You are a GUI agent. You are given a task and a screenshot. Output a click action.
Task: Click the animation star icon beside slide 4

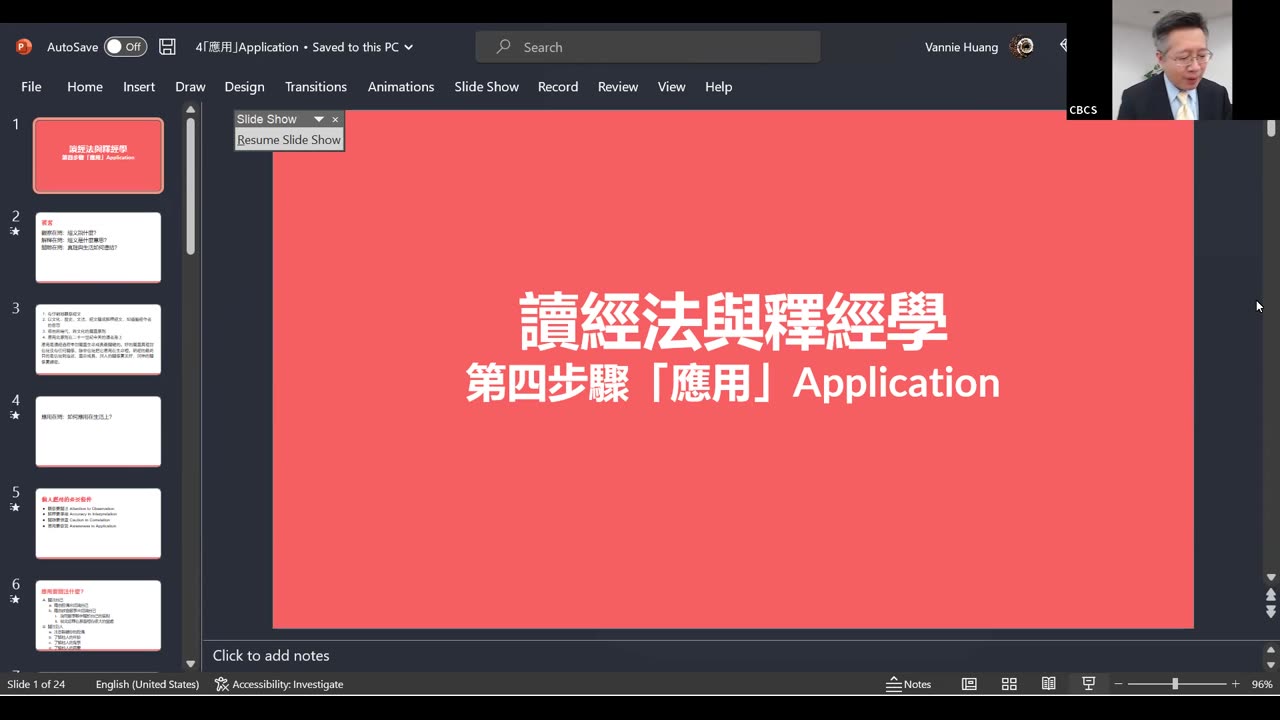15,415
